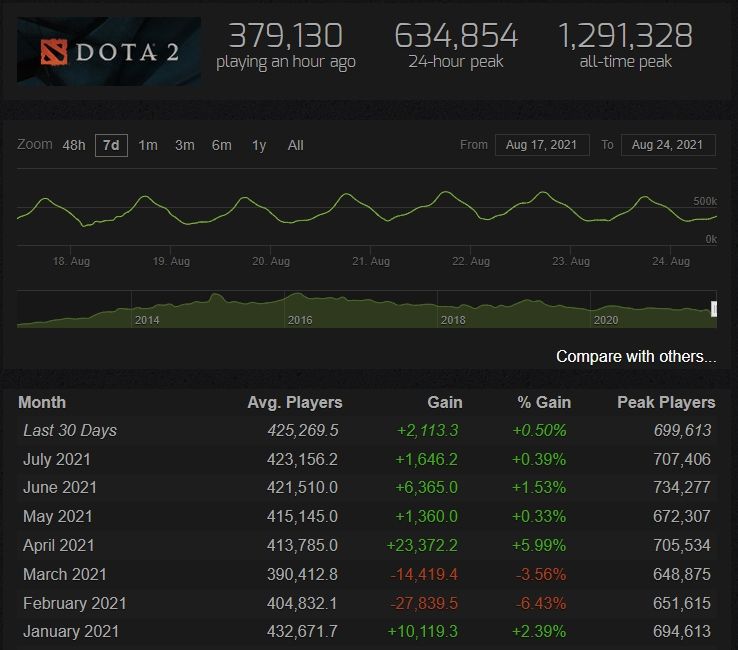Edit the From date field Aug 17, 2021
738x650 pixels.
(542, 145)
